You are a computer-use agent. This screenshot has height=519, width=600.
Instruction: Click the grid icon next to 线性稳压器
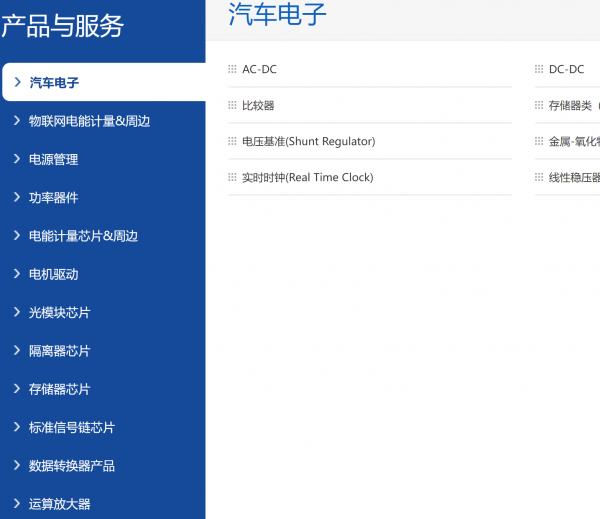click(x=539, y=178)
